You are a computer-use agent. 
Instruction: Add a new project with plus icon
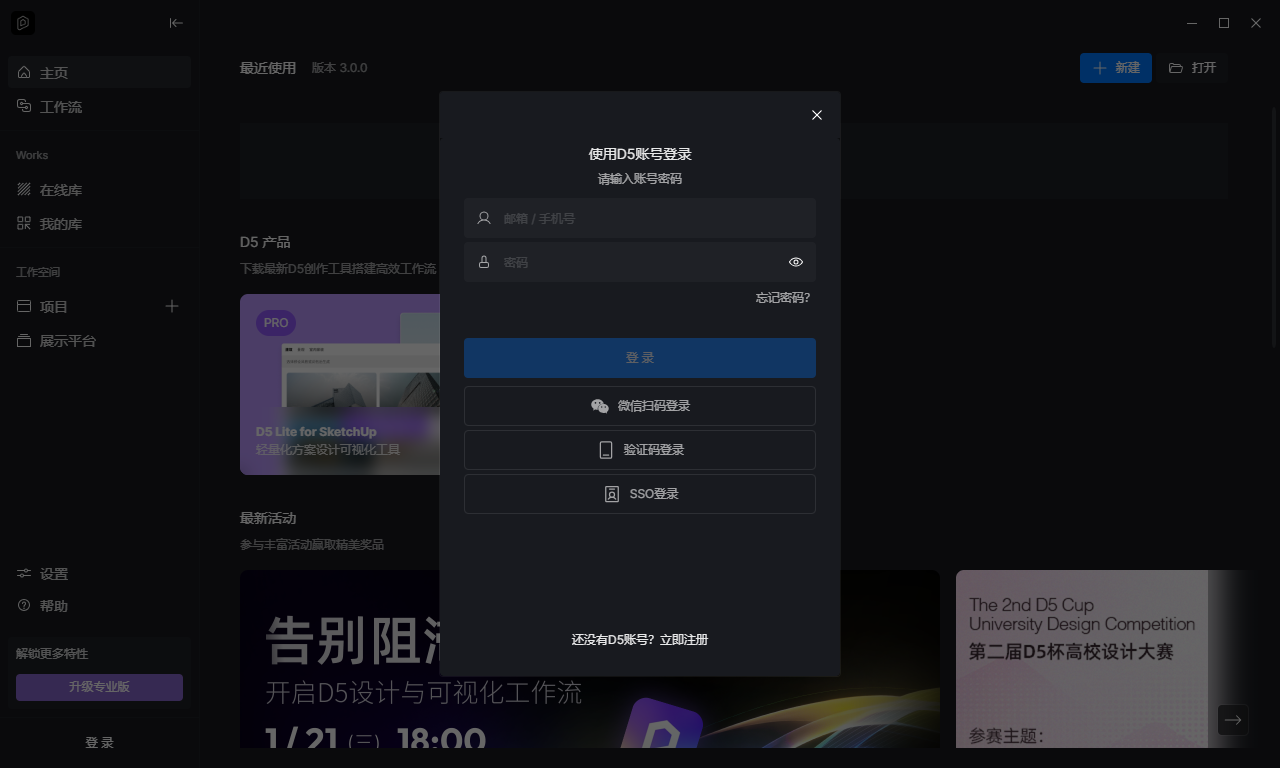tap(172, 307)
